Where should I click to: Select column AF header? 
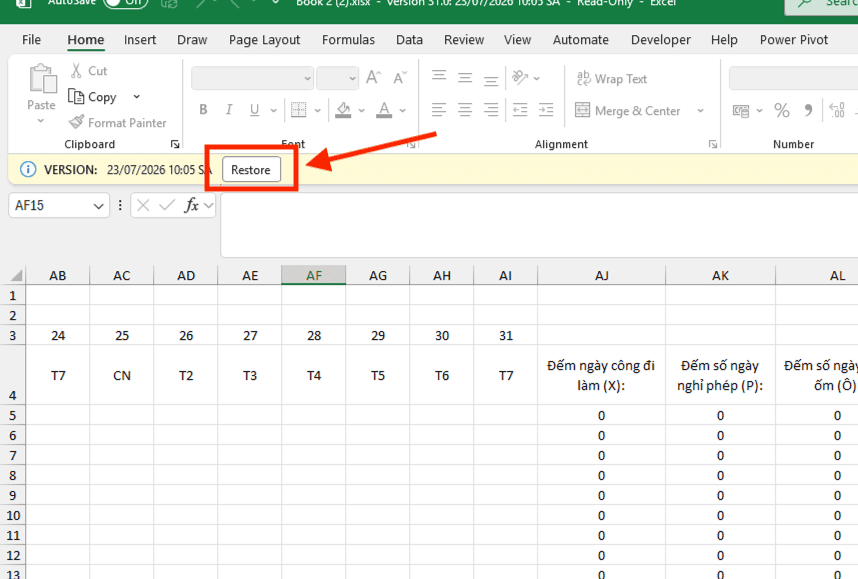[x=314, y=275]
